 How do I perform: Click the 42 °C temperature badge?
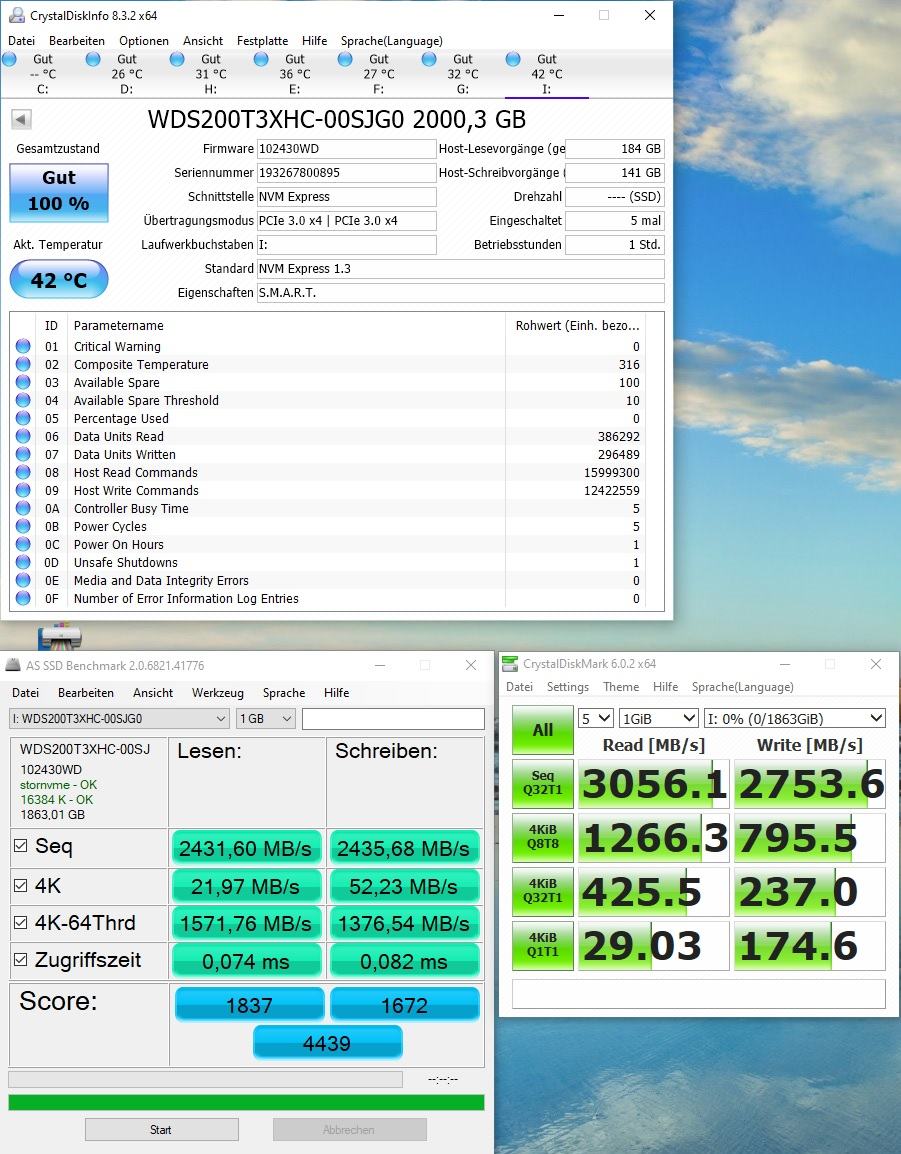[x=59, y=280]
